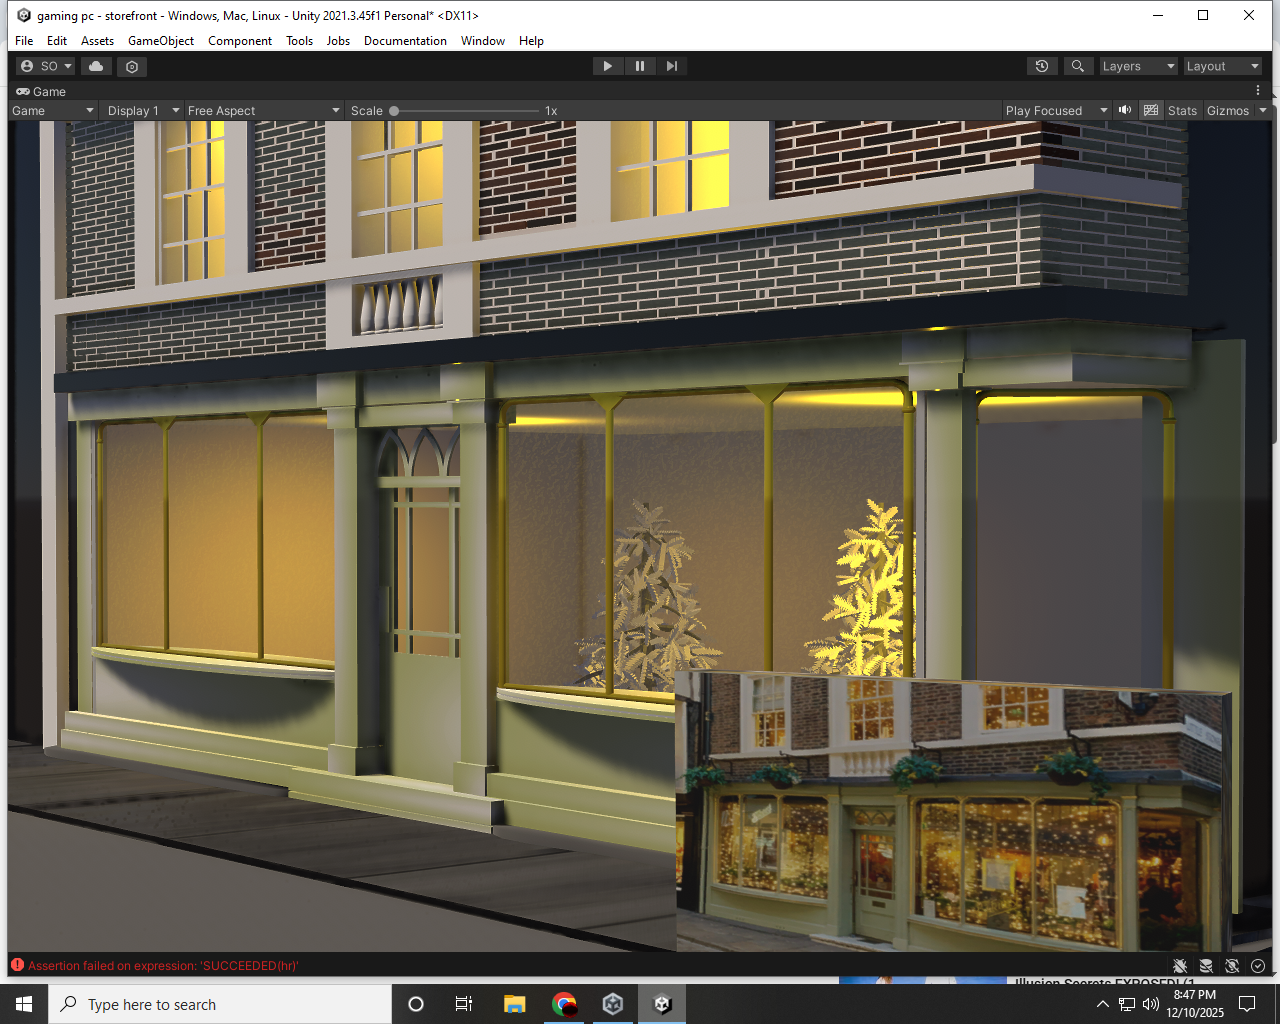
Task: Click the red error icon in status bar
Action: tap(17, 965)
